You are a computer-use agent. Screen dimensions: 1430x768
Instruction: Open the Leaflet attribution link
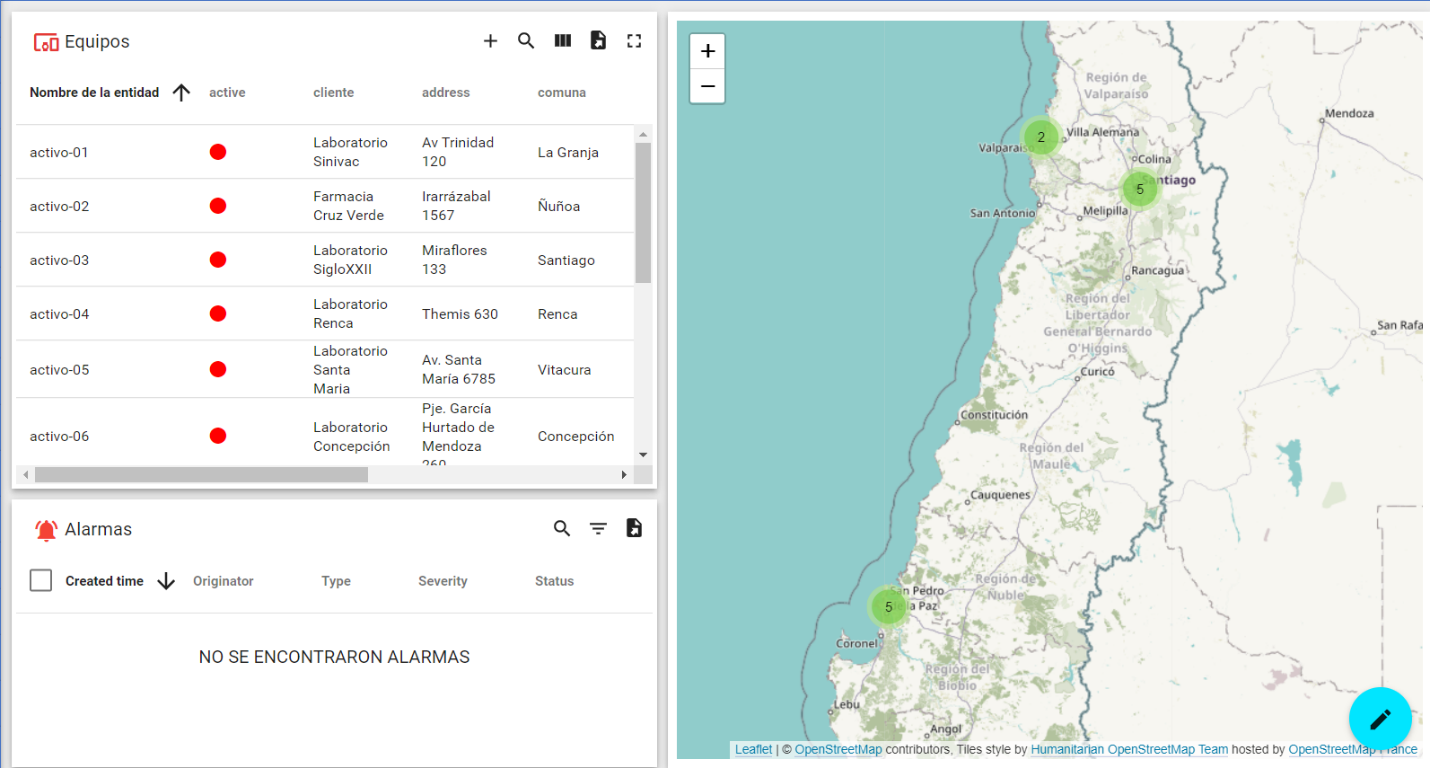[753, 750]
